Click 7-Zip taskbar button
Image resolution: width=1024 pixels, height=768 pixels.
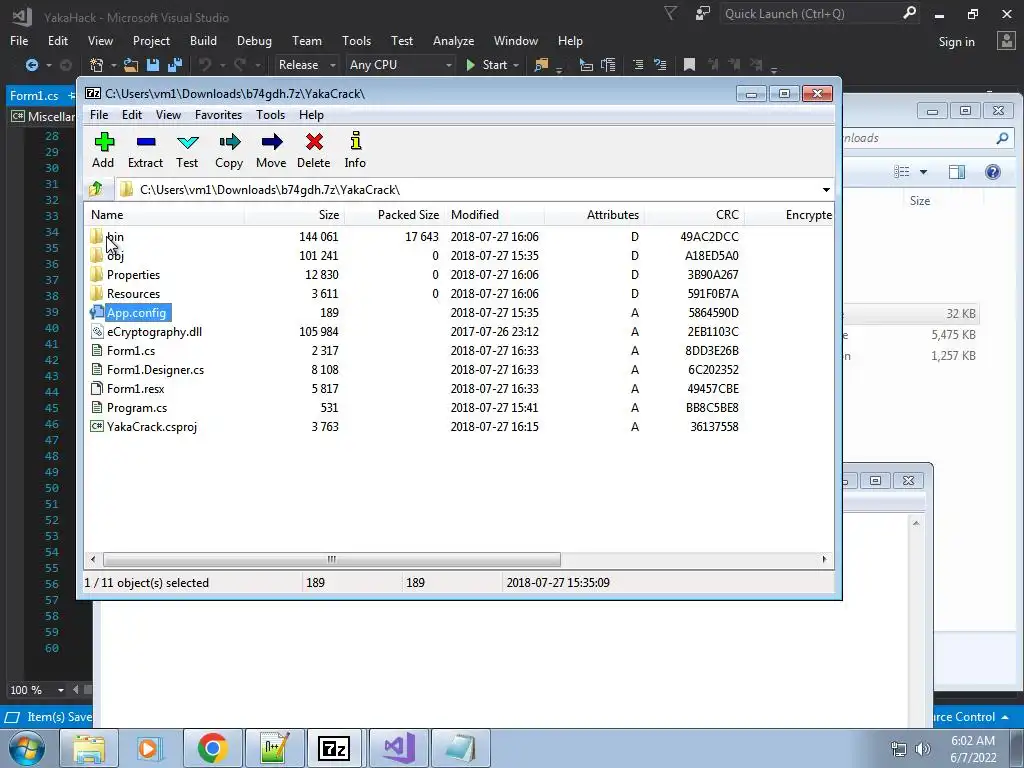(x=334, y=748)
